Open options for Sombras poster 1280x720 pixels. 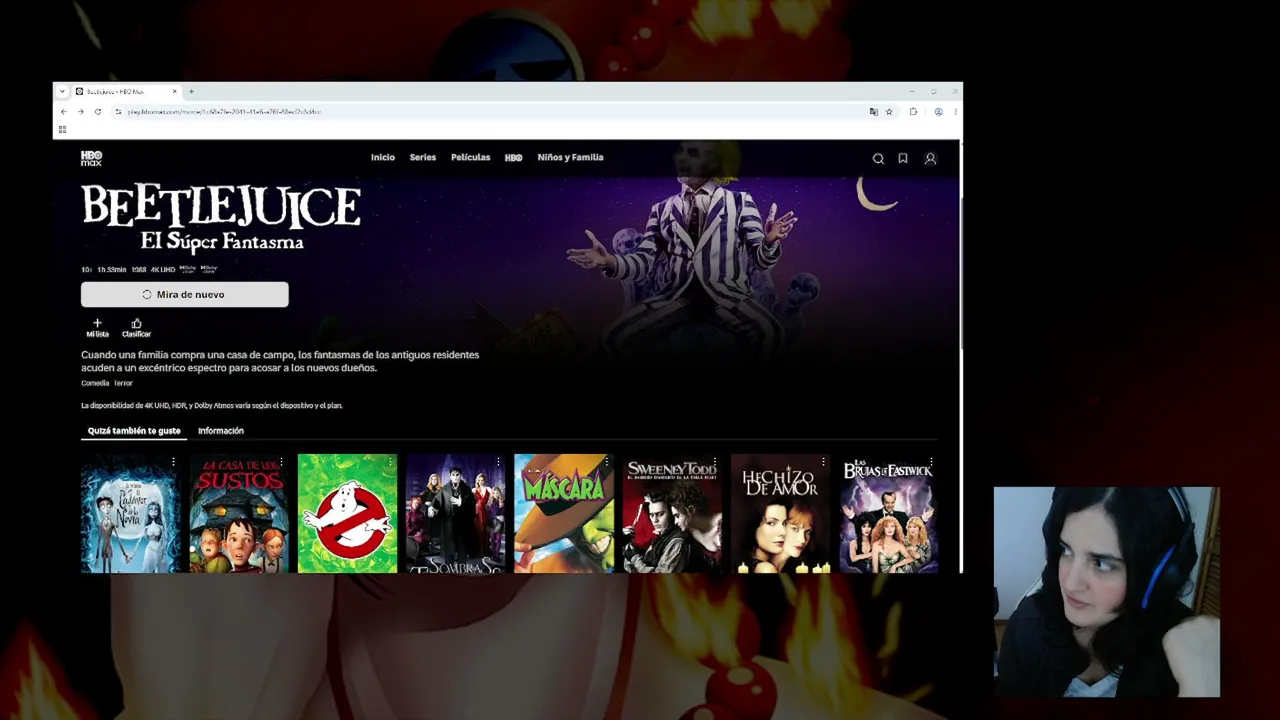(498, 462)
